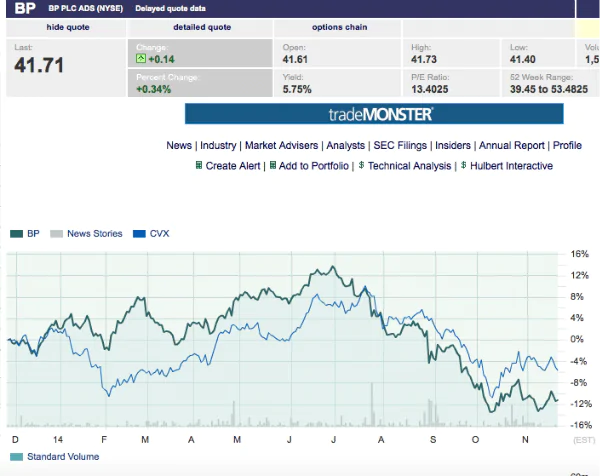The width and height of the screenshot is (600, 476).
Task: Click the Percent Change value +0.34%
Action: [x=153, y=89]
